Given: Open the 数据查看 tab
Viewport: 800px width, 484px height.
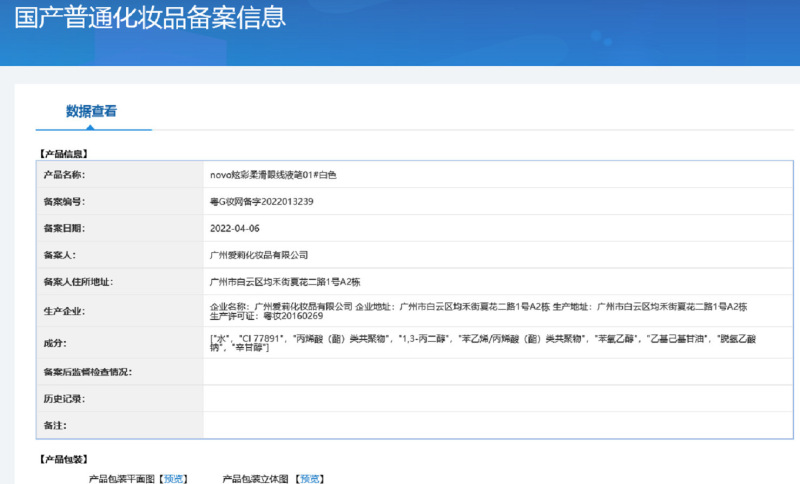Looking at the screenshot, I should (x=91, y=111).
